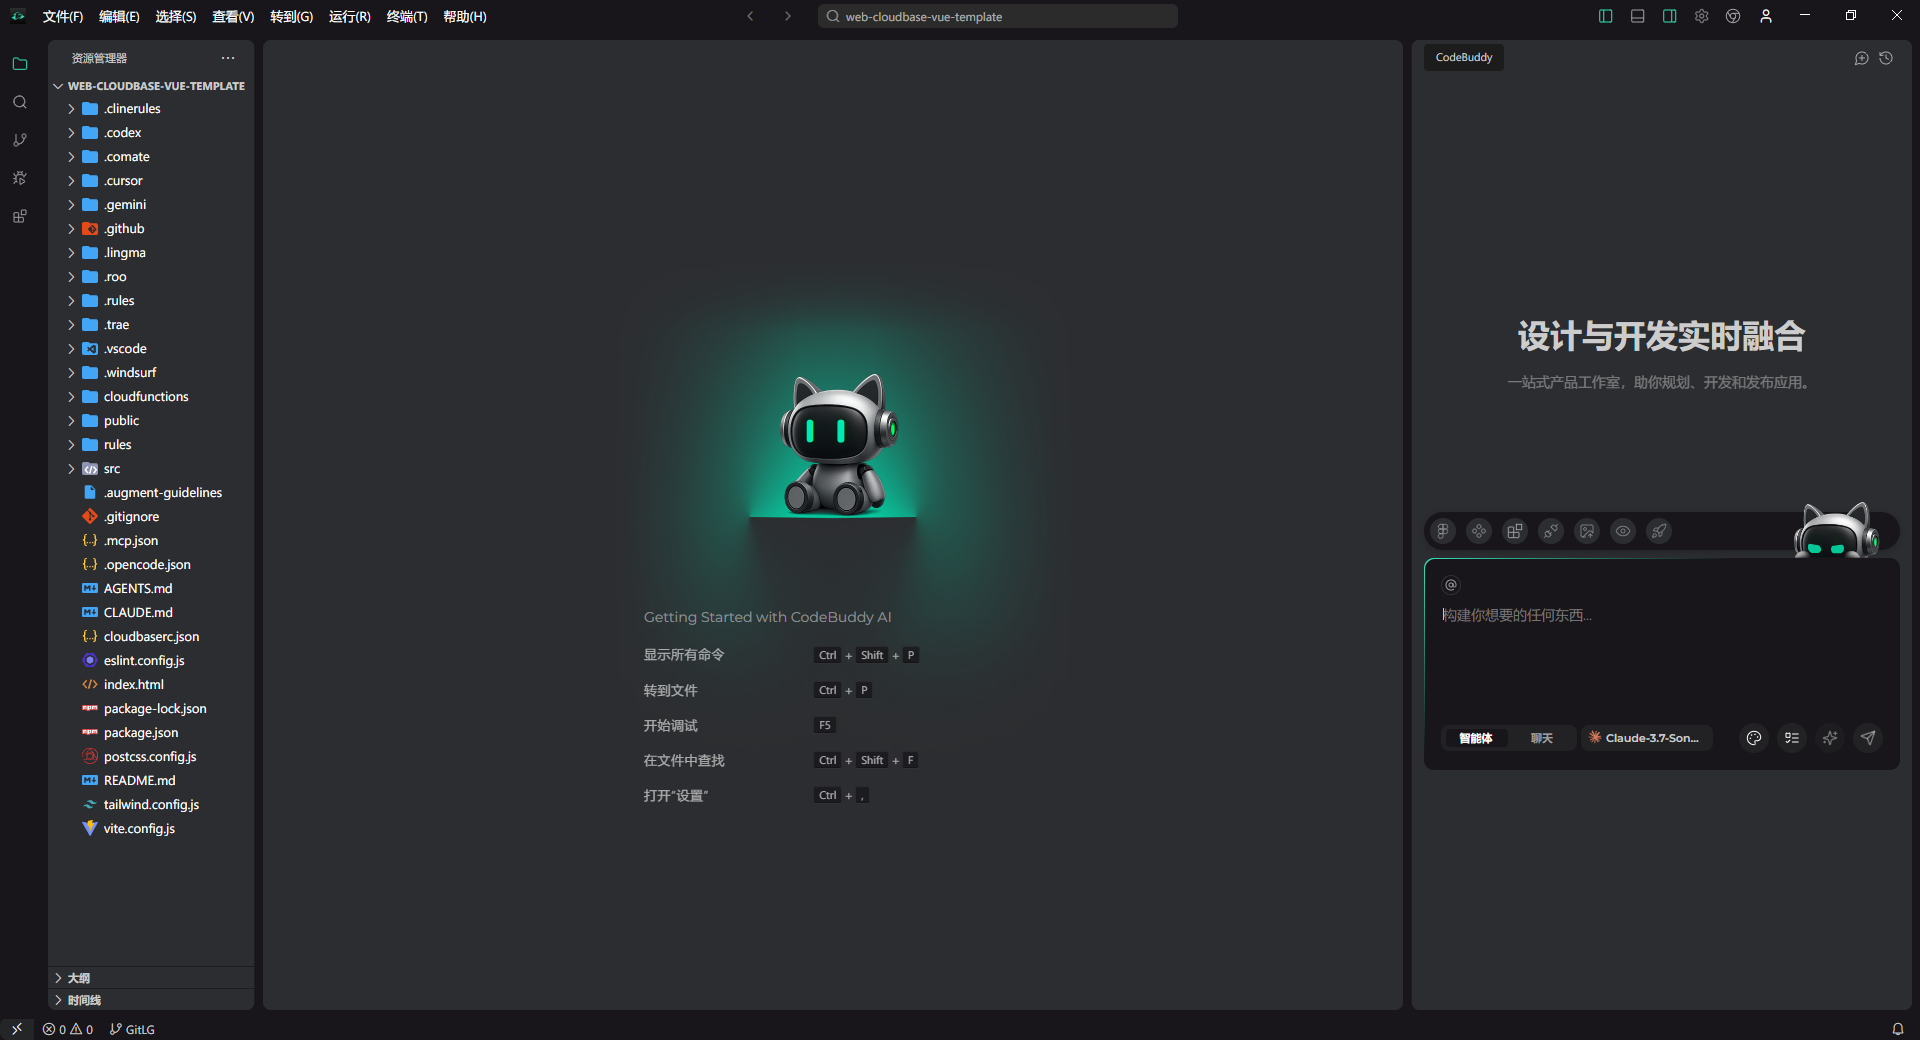Click the 显示所有命令 shortcut entry
Image resolution: width=1920 pixels, height=1040 pixels.
[684, 655]
